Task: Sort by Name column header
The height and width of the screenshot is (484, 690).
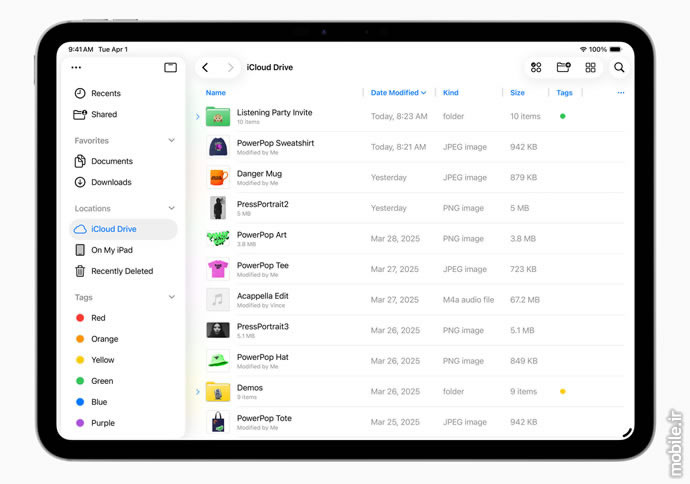Action: click(216, 92)
